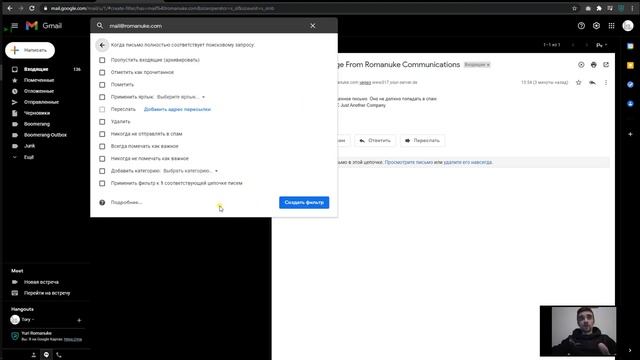Go back to filter criteria with back arrow
This screenshot has height=360, width=640.
[x=102, y=45]
